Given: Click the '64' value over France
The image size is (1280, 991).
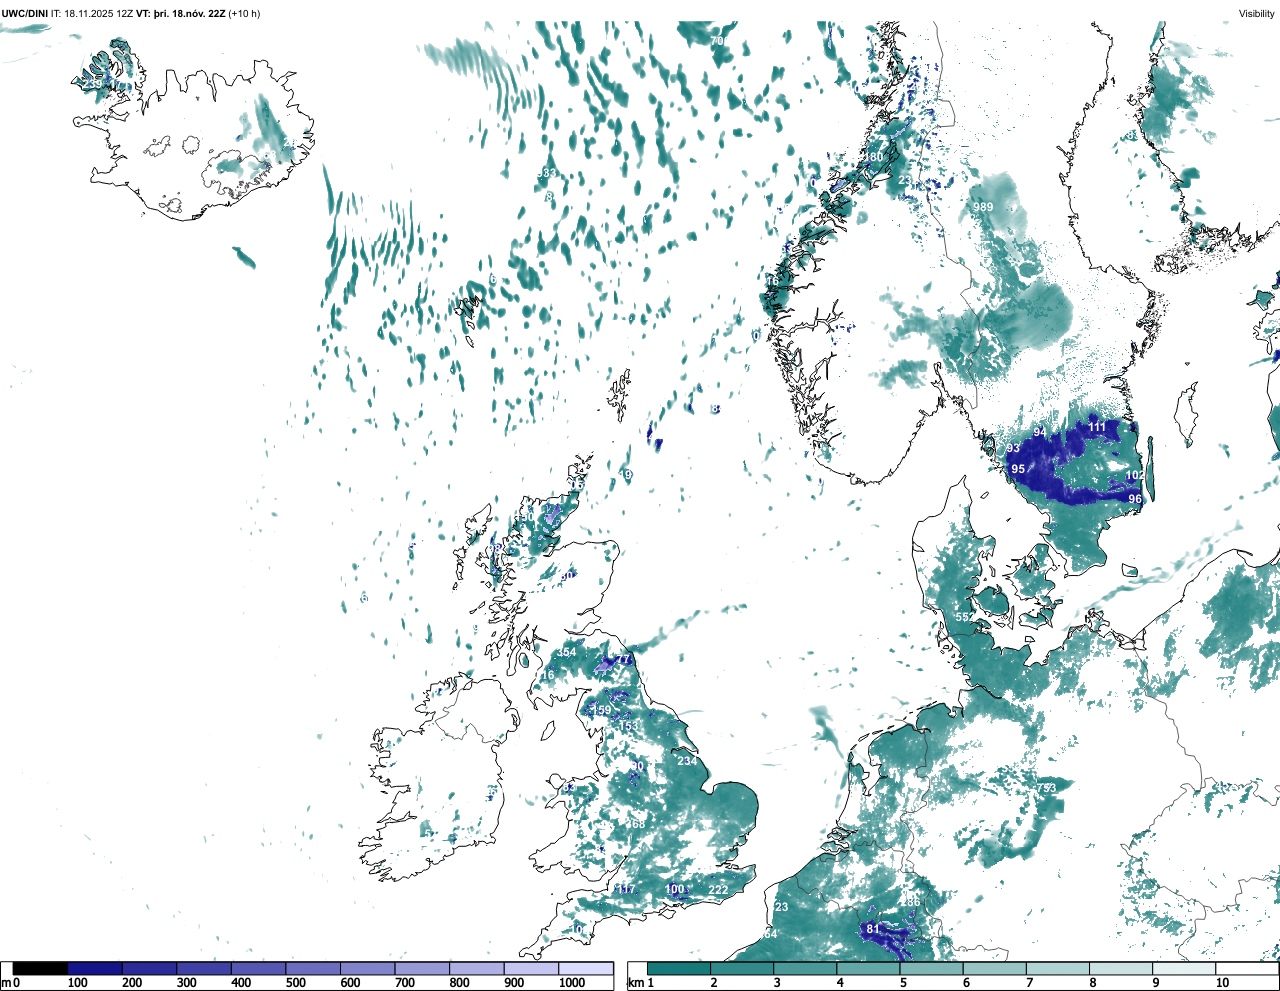Looking at the screenshot, I should [770, 934].
